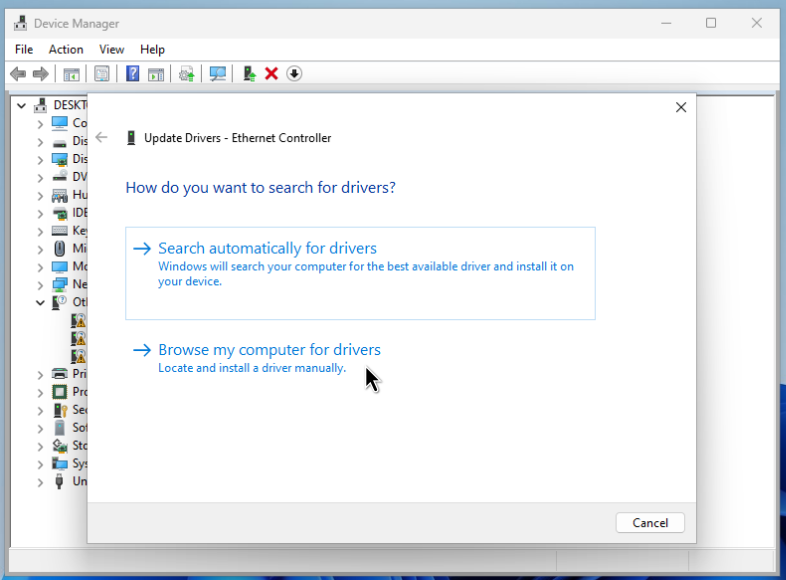Collapse the DESKTOP root tree node
786x580 pixels.
coord(21,105)
